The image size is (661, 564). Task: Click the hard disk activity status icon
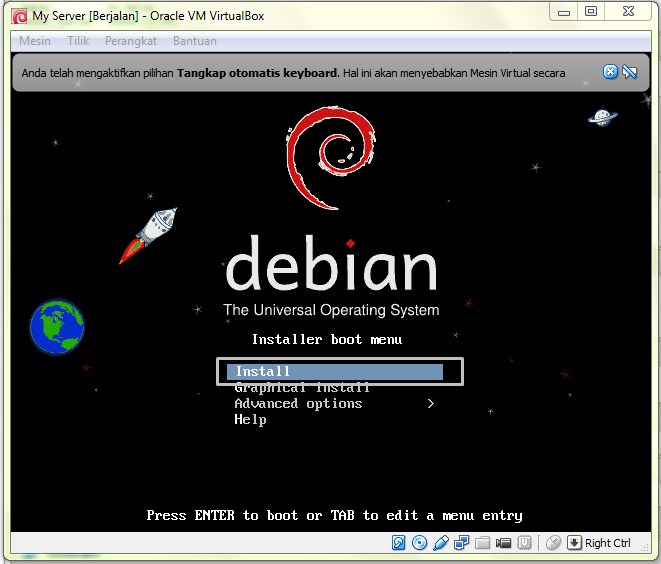(x=398, y=543)
